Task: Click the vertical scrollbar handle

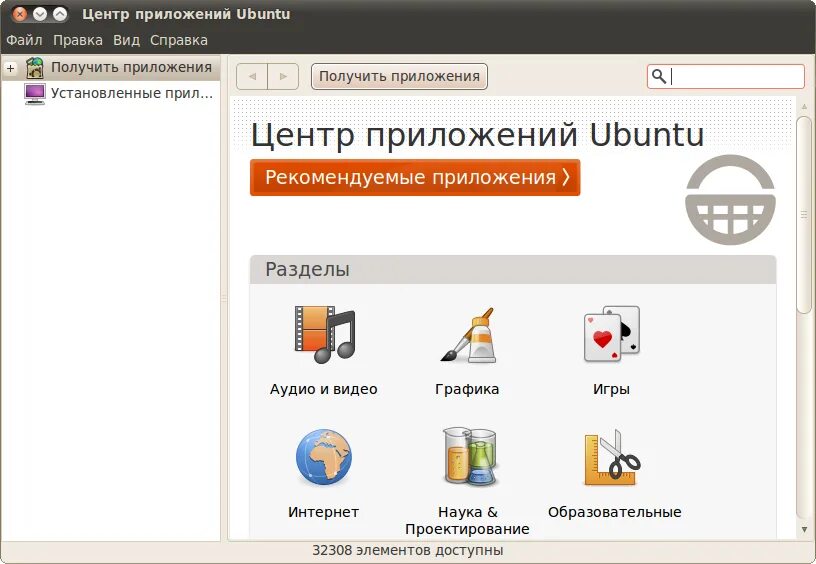Action: pos(804,215)
